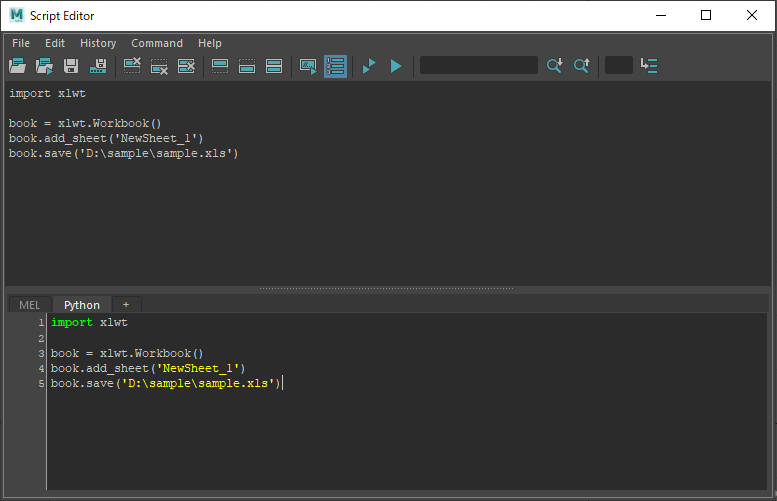Image resolution: width=777 pixels, height=501 pixels.
Task: Clear the input pane
Action: (x=159, y=66)
